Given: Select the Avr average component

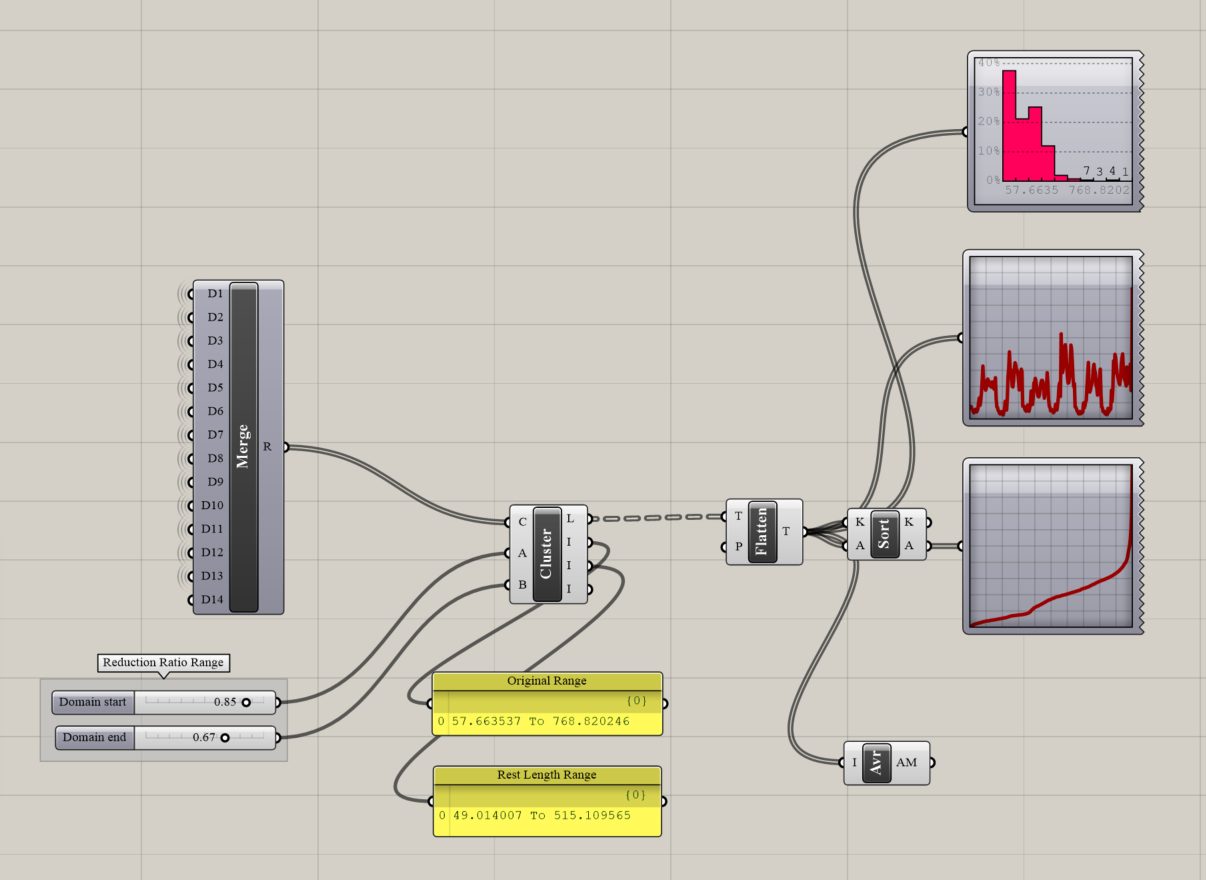Looking at the screenshot, I should pos(876,763).
